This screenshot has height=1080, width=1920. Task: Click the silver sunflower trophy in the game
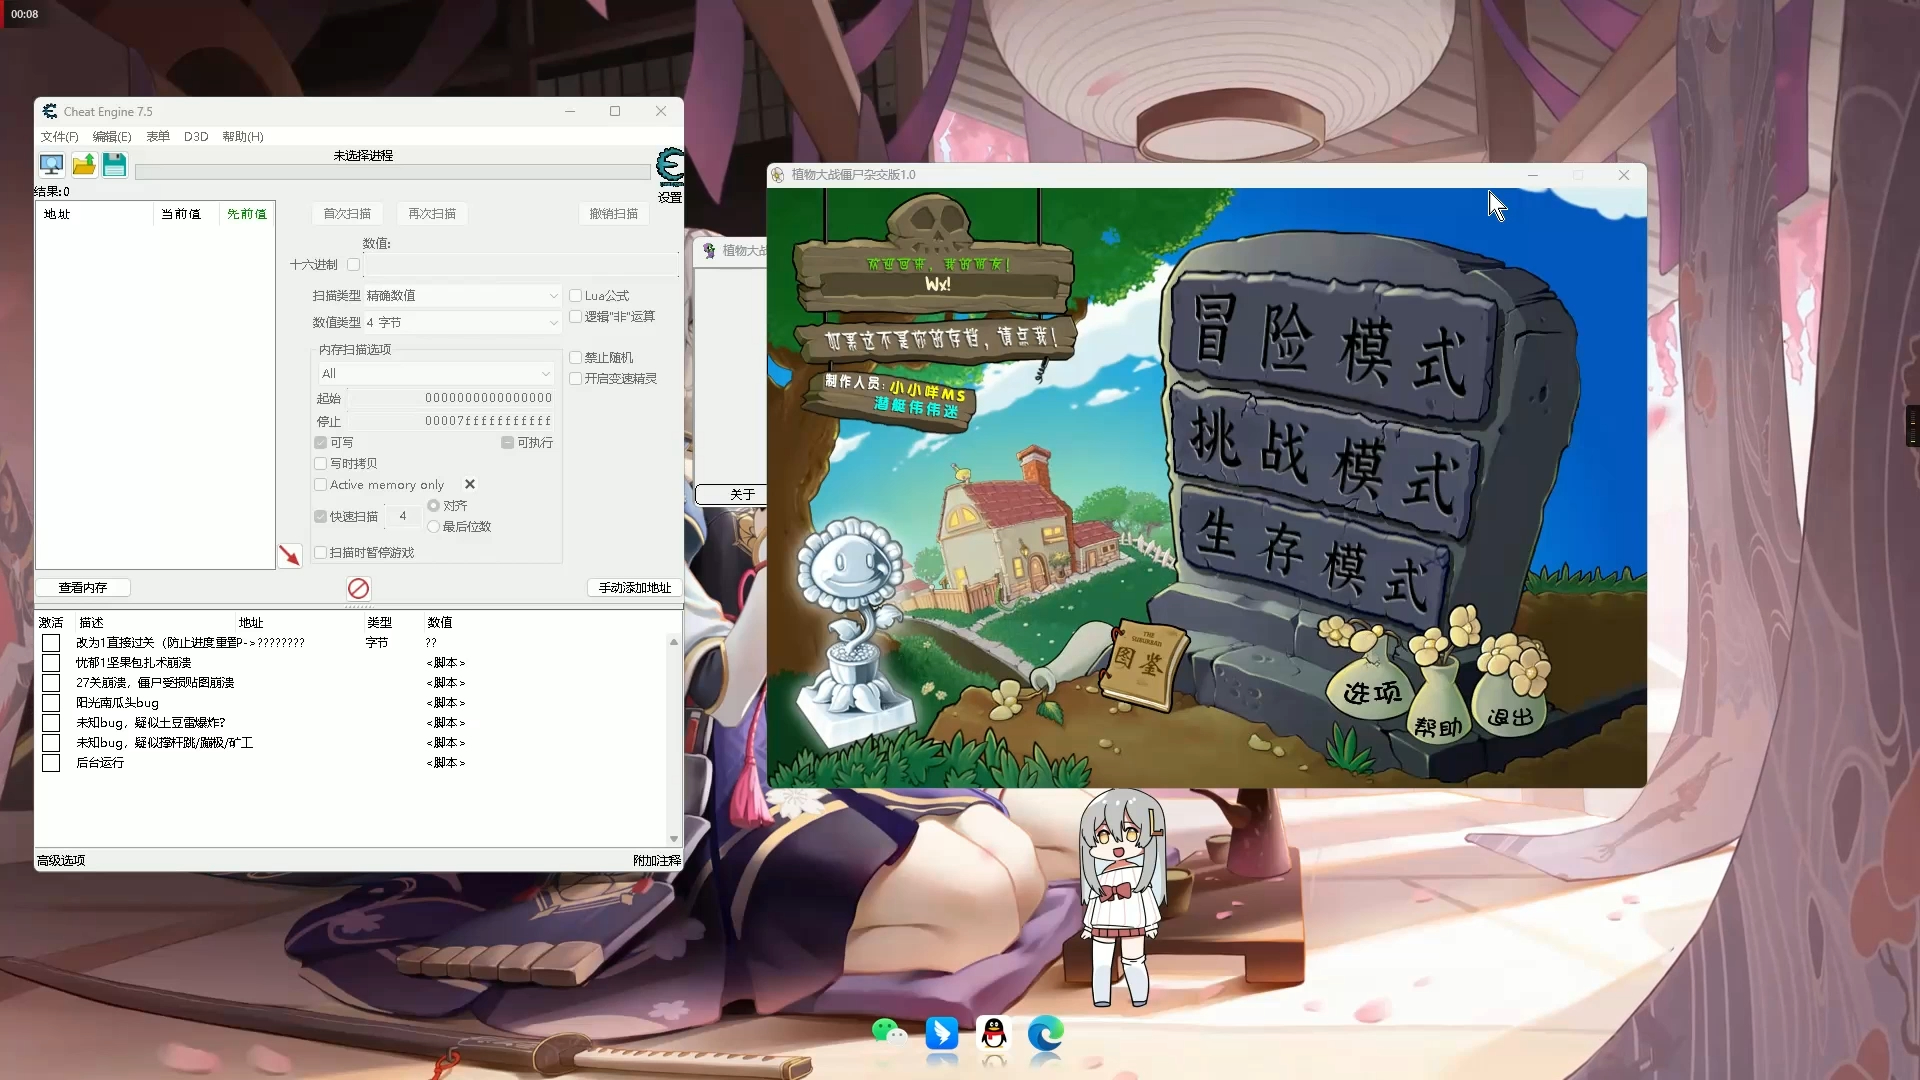tap(855, 630)
